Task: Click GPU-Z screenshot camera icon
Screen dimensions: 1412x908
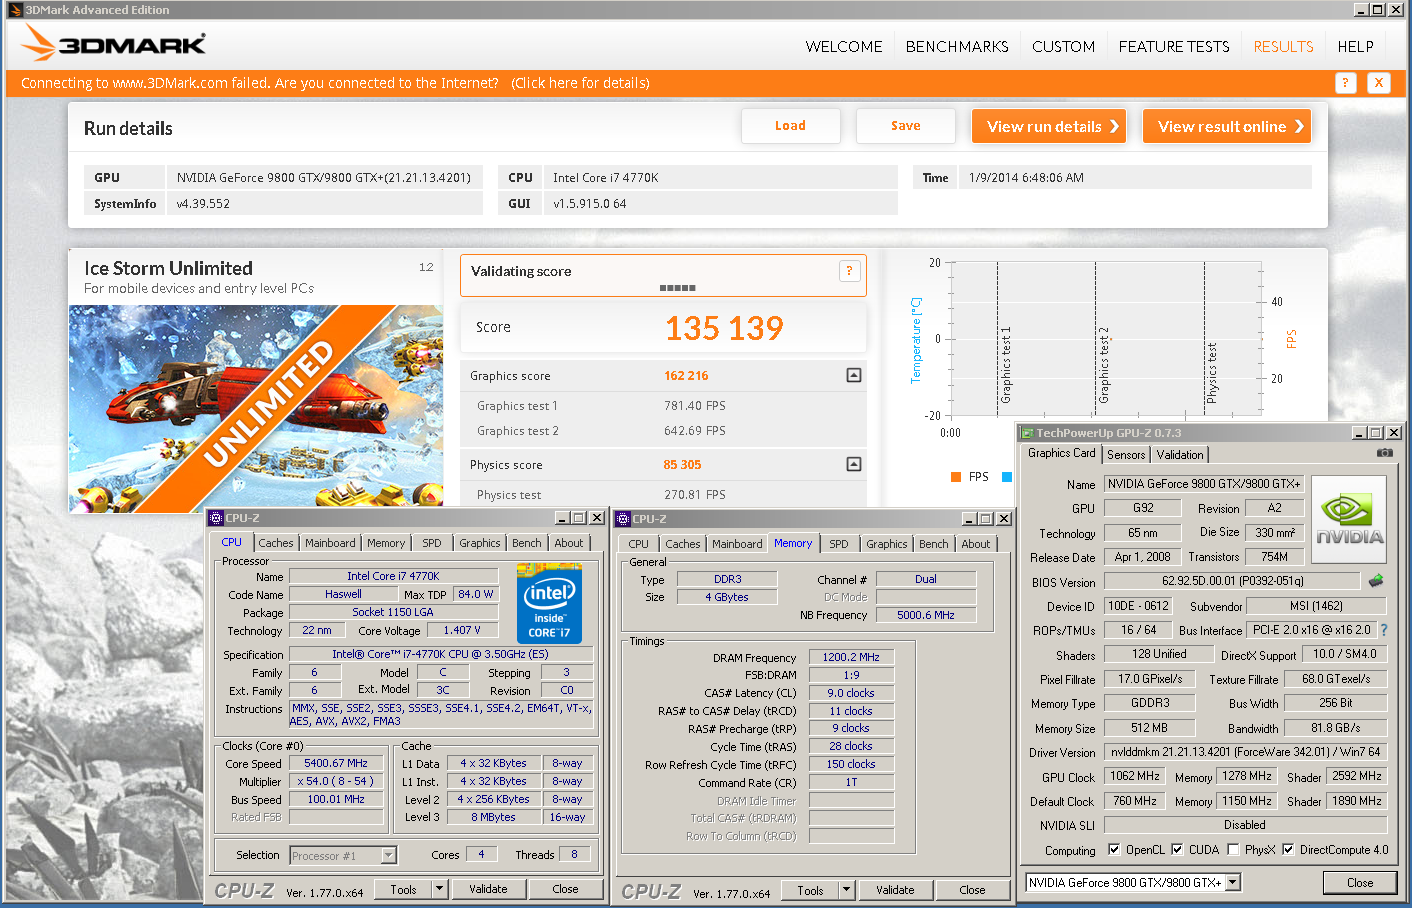Action: tap(1384, 453)
